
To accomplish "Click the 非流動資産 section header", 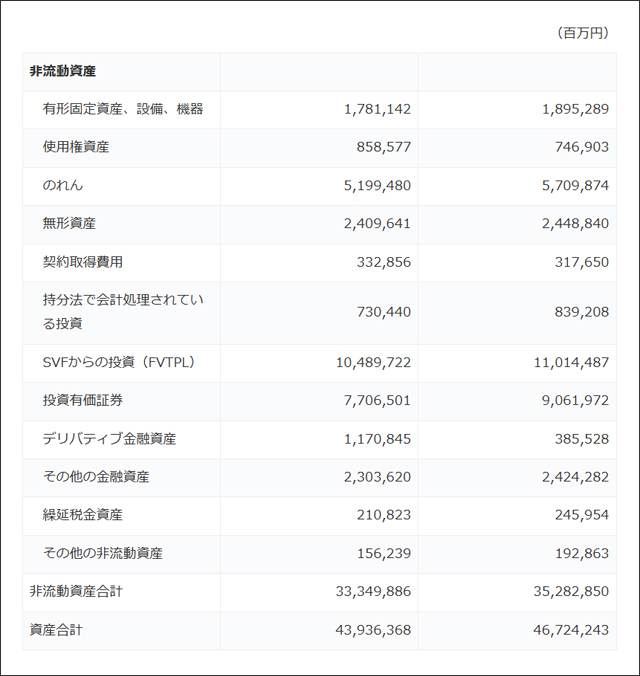I will point(63,72).
